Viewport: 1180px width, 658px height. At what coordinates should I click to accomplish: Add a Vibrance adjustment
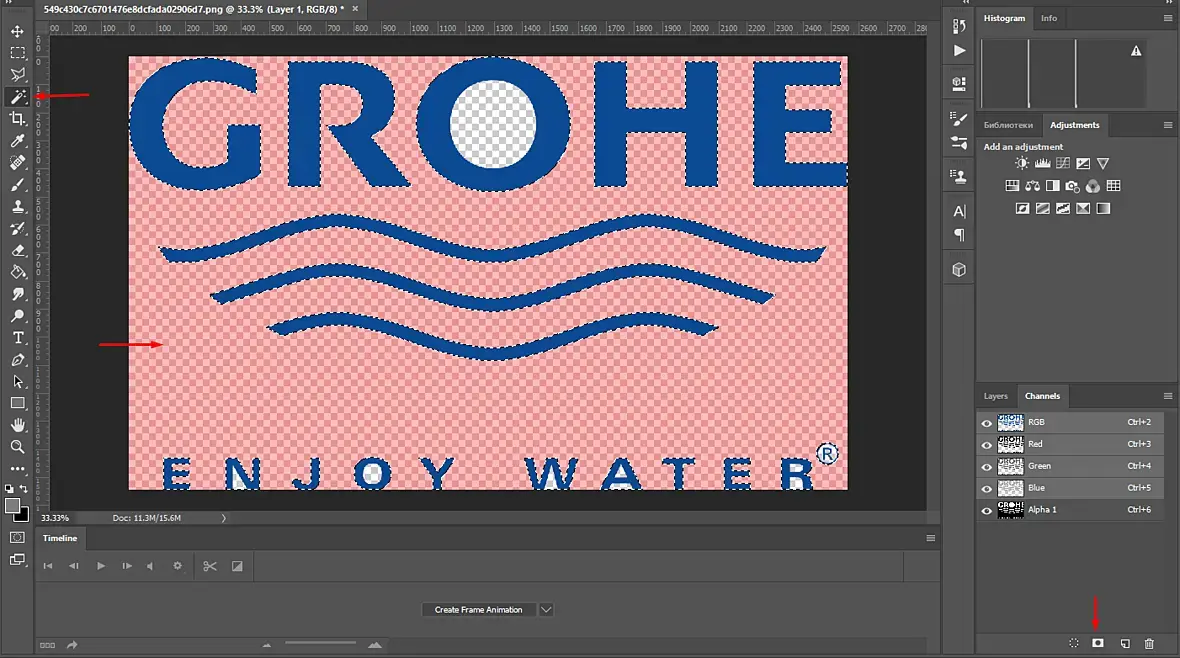pyautogui.click(x=1103, y=163)
